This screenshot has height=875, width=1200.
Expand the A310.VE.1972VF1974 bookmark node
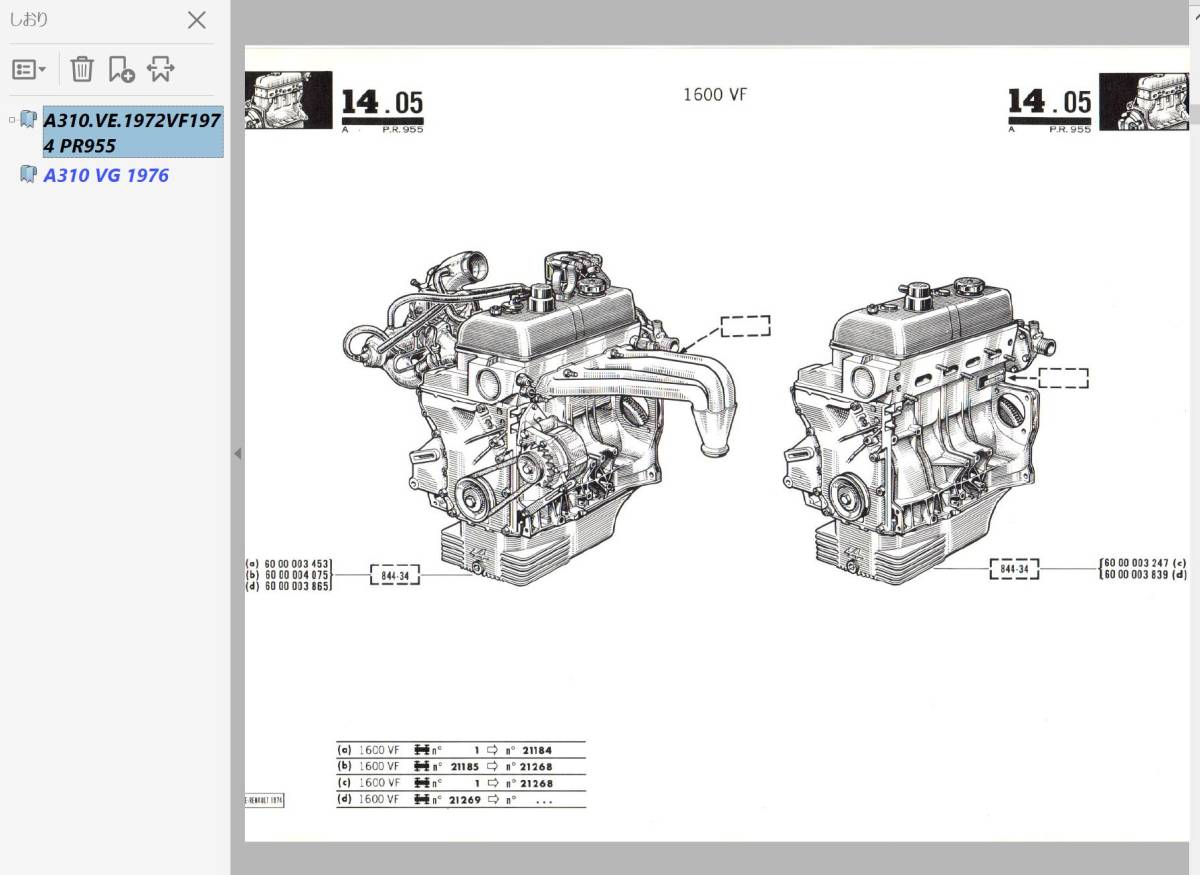click(x=12, y=120)
